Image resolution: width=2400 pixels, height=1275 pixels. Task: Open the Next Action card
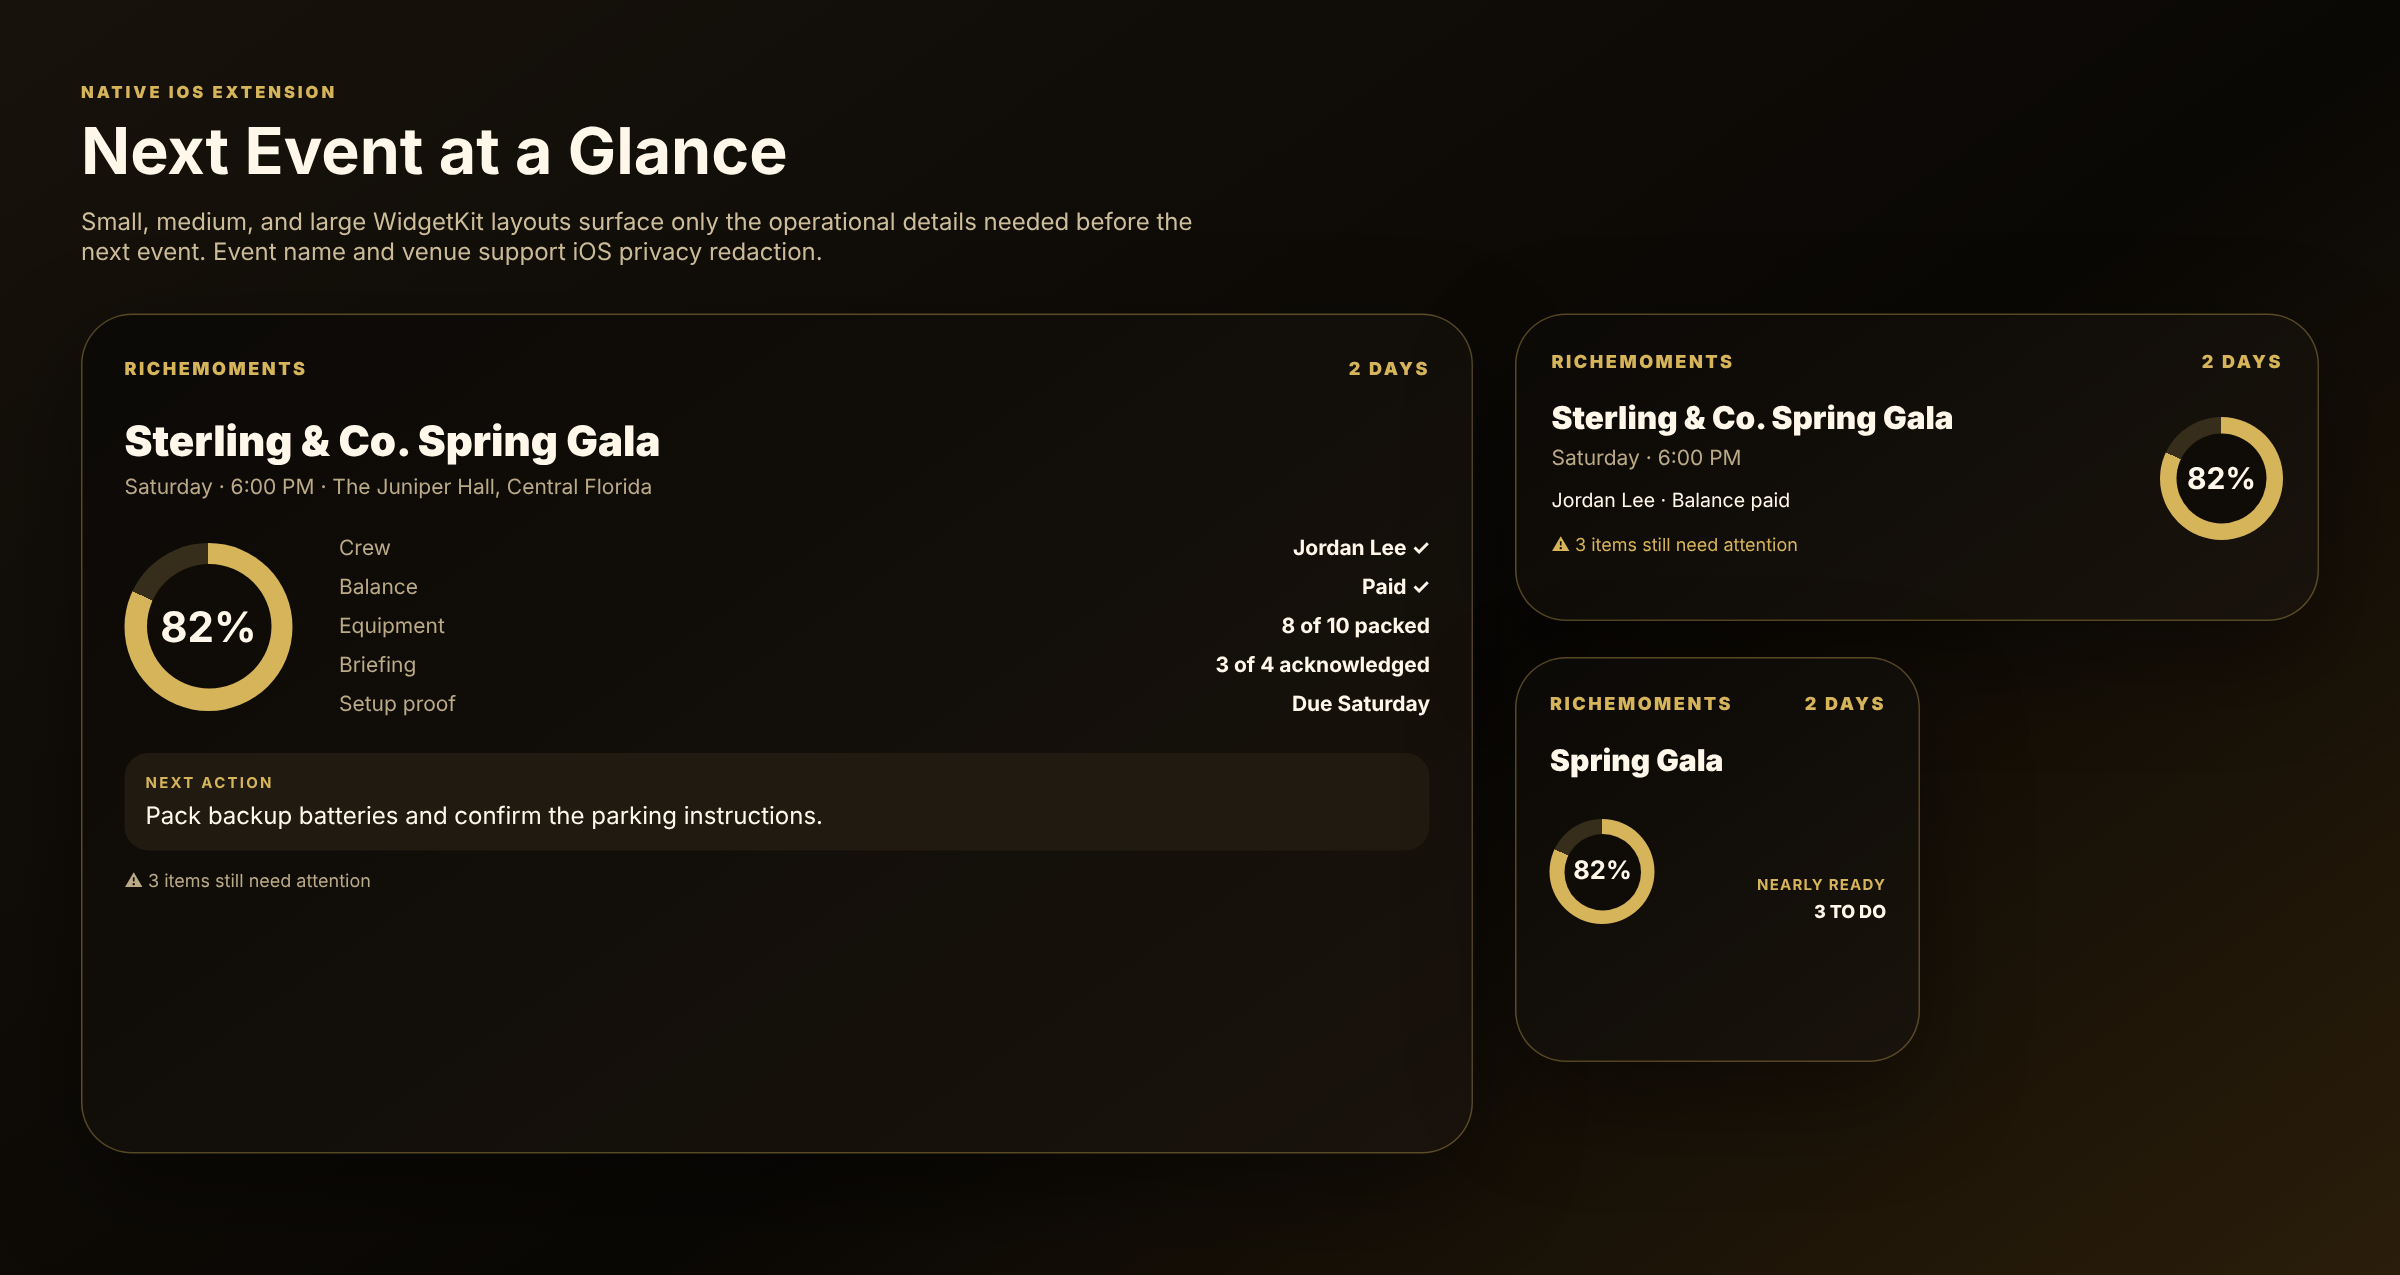coord(777,802)
